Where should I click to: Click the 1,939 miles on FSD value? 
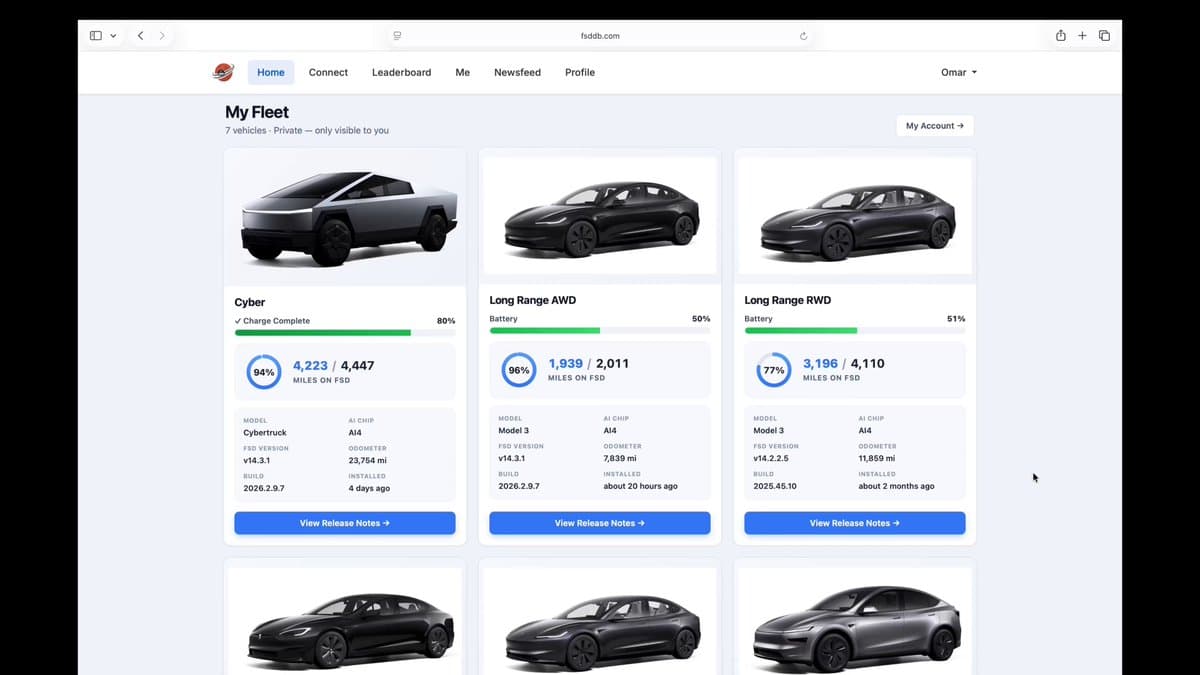click(x=565, y=364)
